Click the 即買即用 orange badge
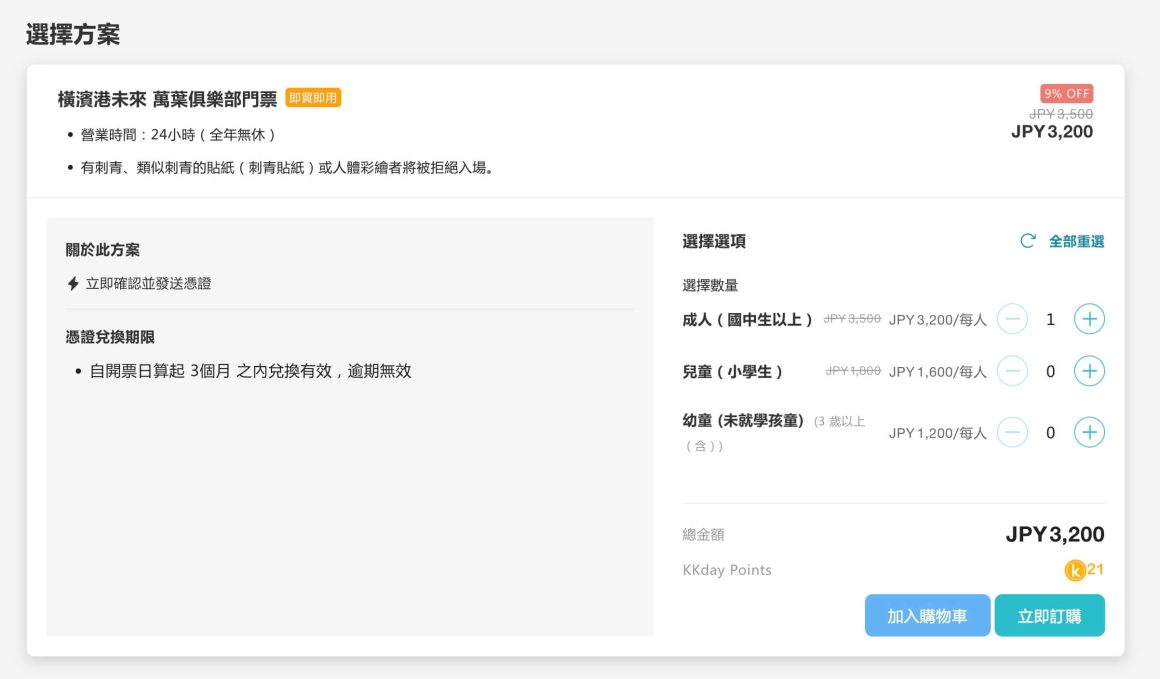This screenshot has width=1160, height=679. point(313,98)
